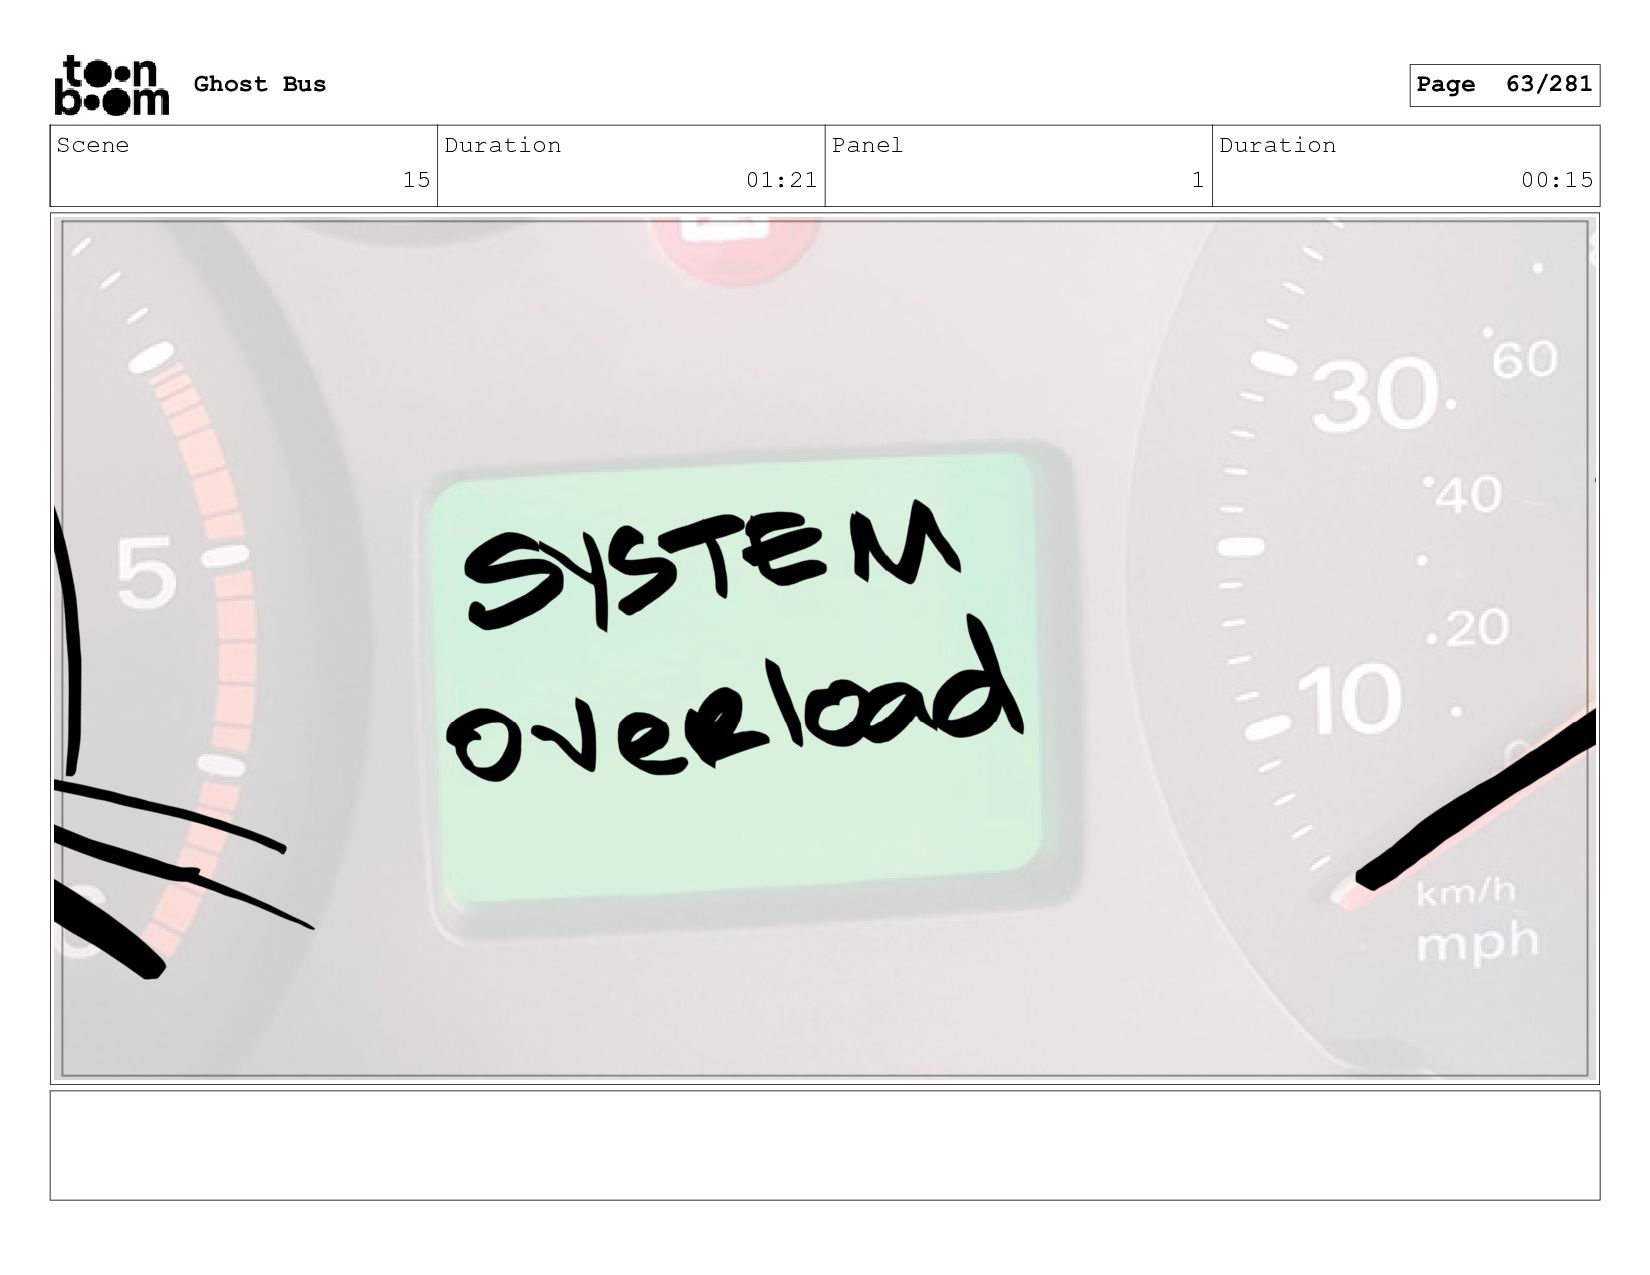1650x1275 pixels.
Task: Open the storyboard panel image
Action: point(825,648)
